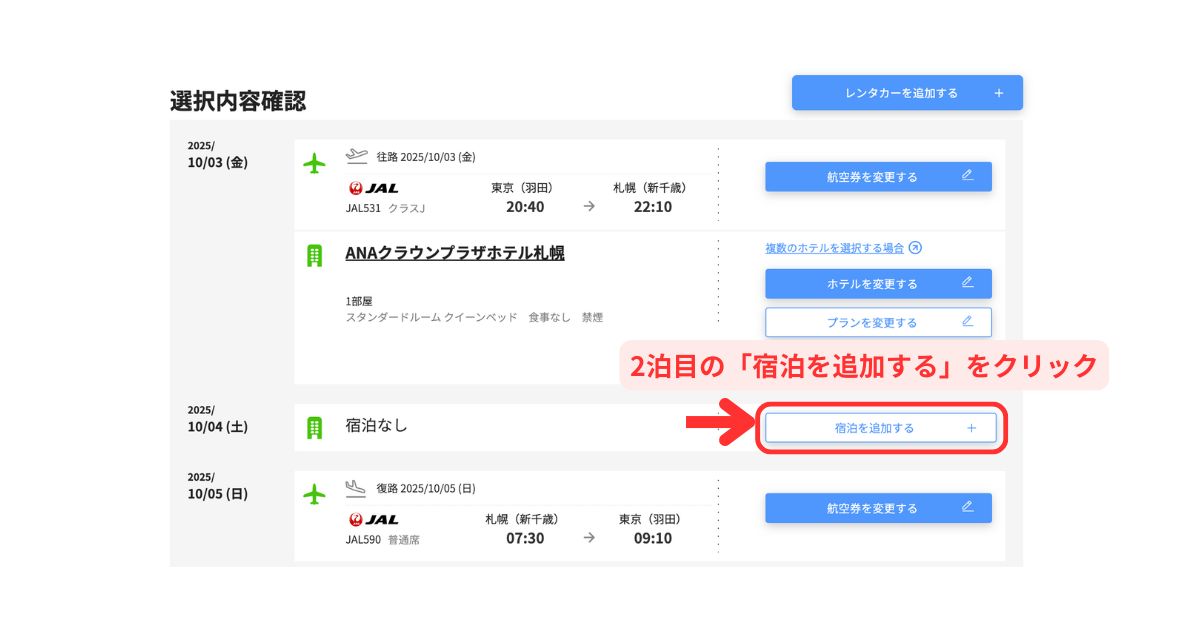Click the pencil icon on the return flight's 航空券を変更する

pyautogui.click(x=967, y=507)
